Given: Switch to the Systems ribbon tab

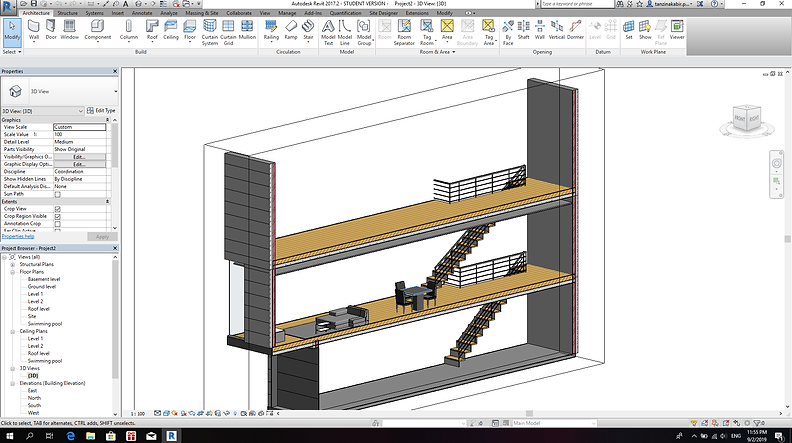Looking at the screenshot, I should 94,13.
